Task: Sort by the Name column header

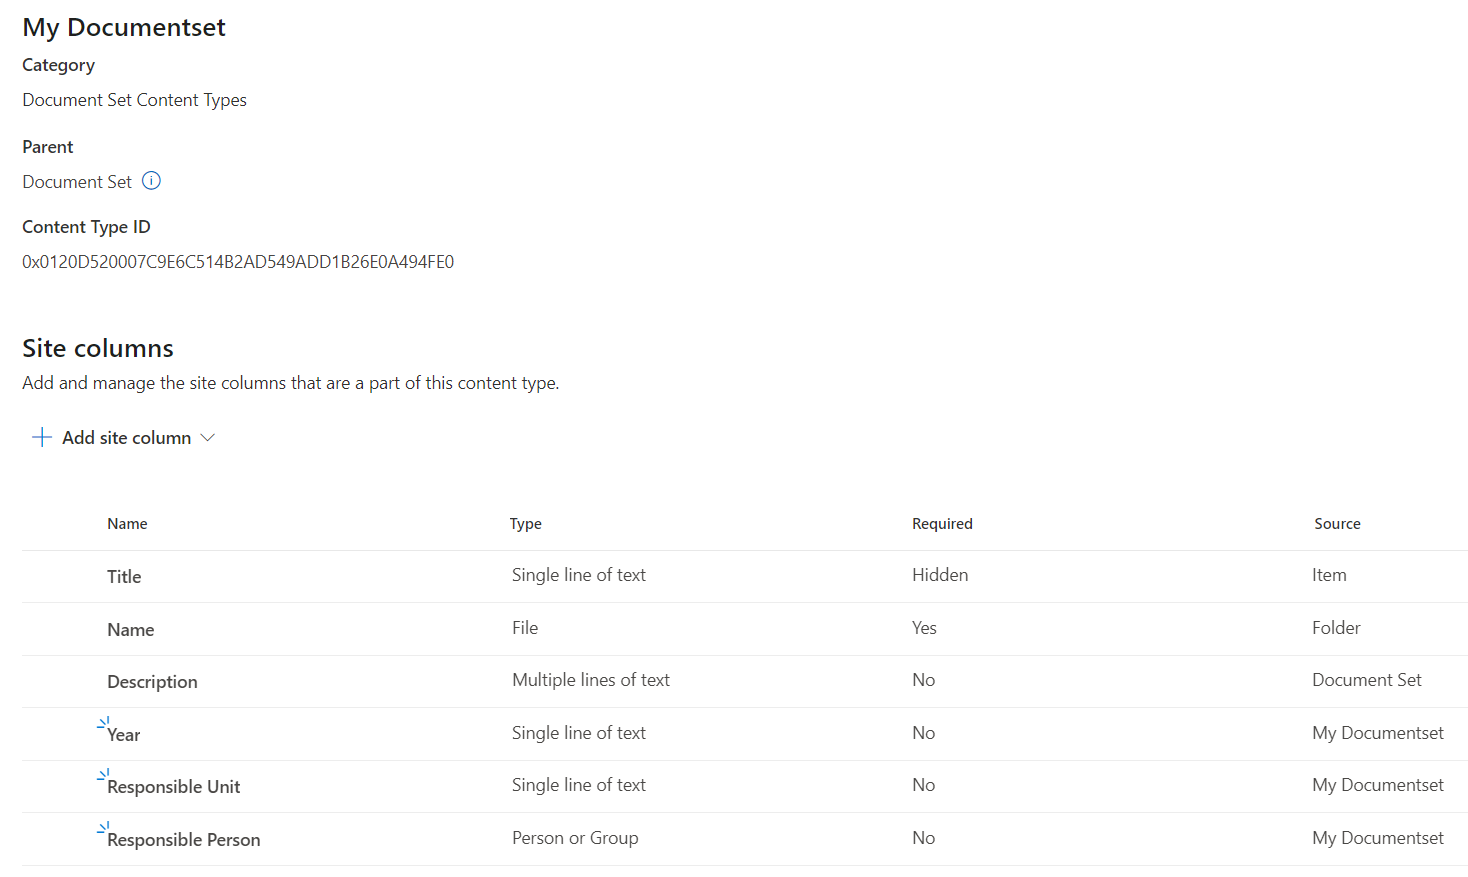Action: click(x=127, y=524)
